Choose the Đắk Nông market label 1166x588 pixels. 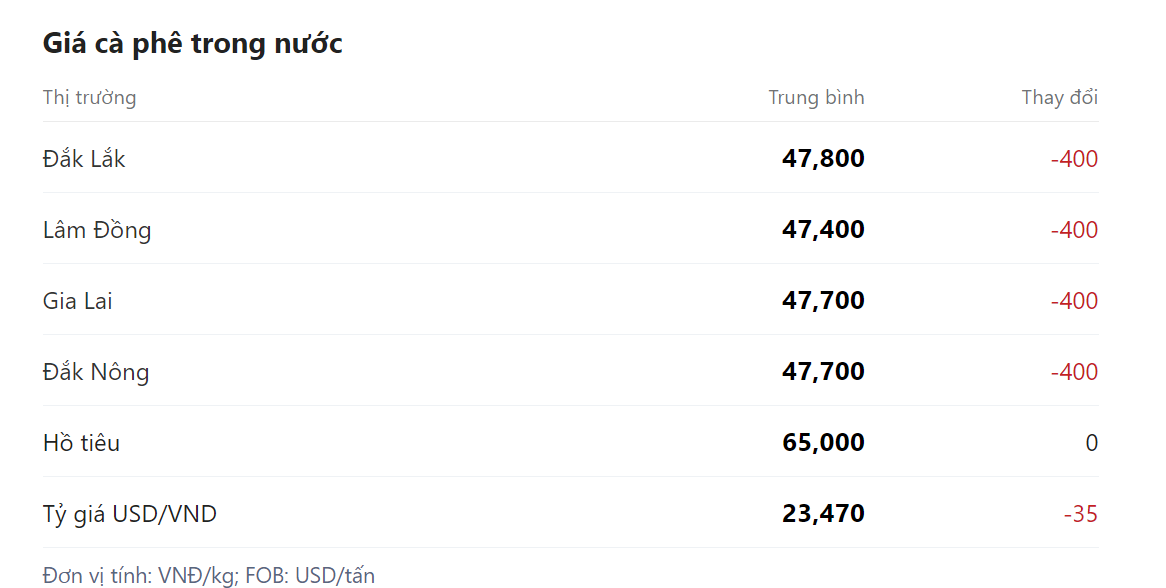pos(96,372)
